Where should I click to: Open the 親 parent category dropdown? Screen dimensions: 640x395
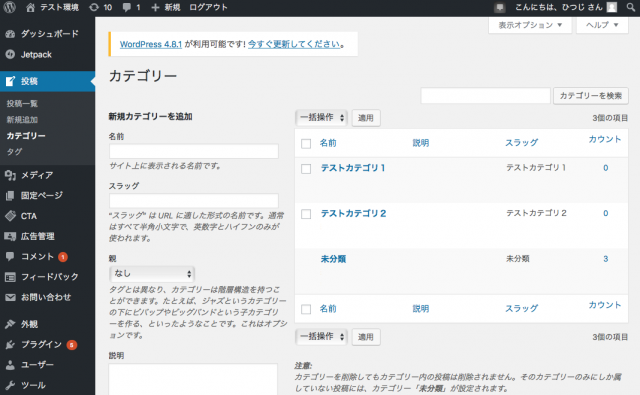(x=152, y=273)
